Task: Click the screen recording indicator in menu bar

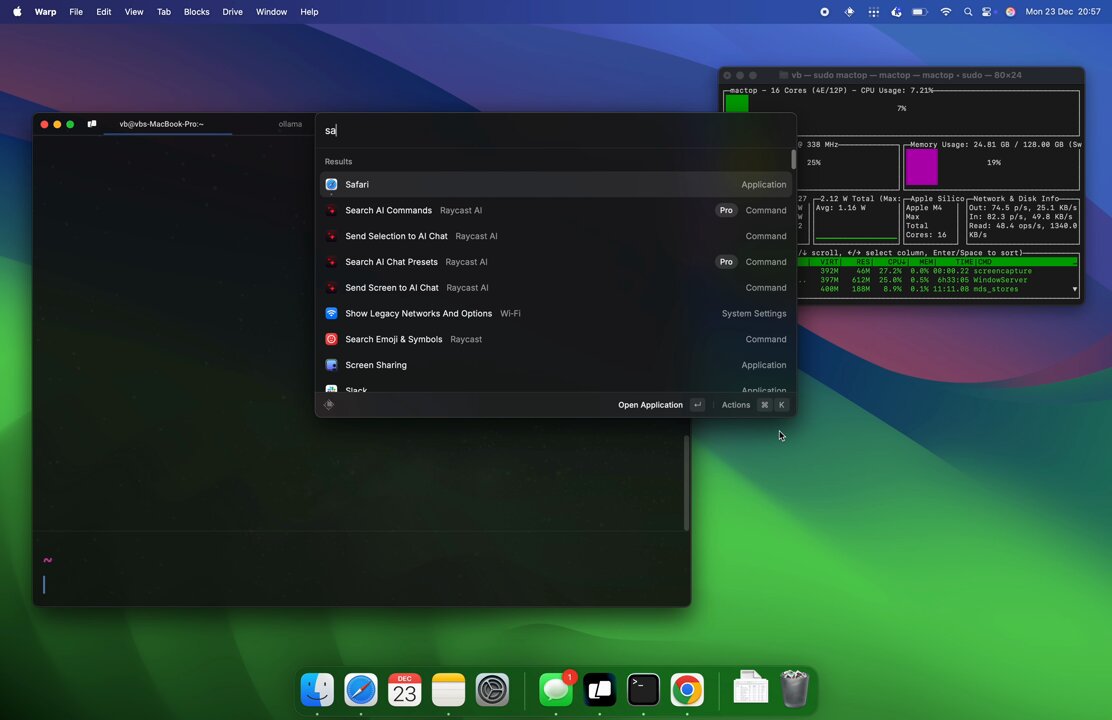Action: click(x=824, y=12)
